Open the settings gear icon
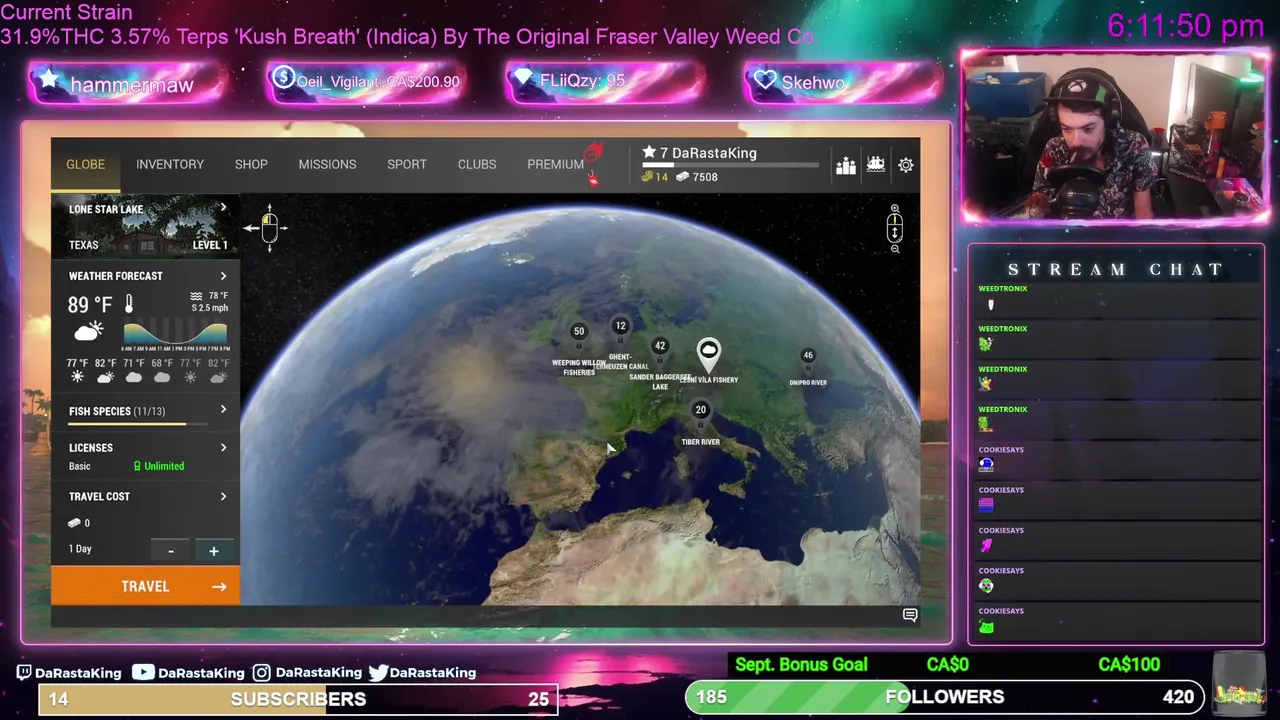 (x=906, y=165)
